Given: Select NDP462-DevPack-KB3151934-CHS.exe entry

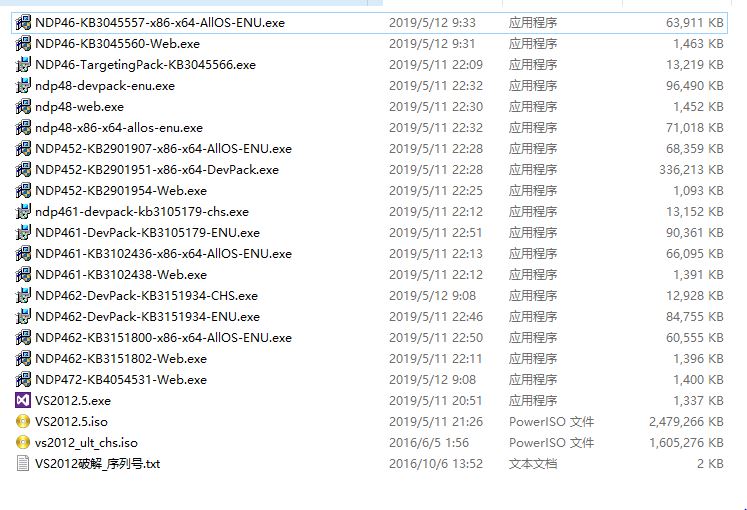Looking at the screenshot, I should tap(146, 296).
